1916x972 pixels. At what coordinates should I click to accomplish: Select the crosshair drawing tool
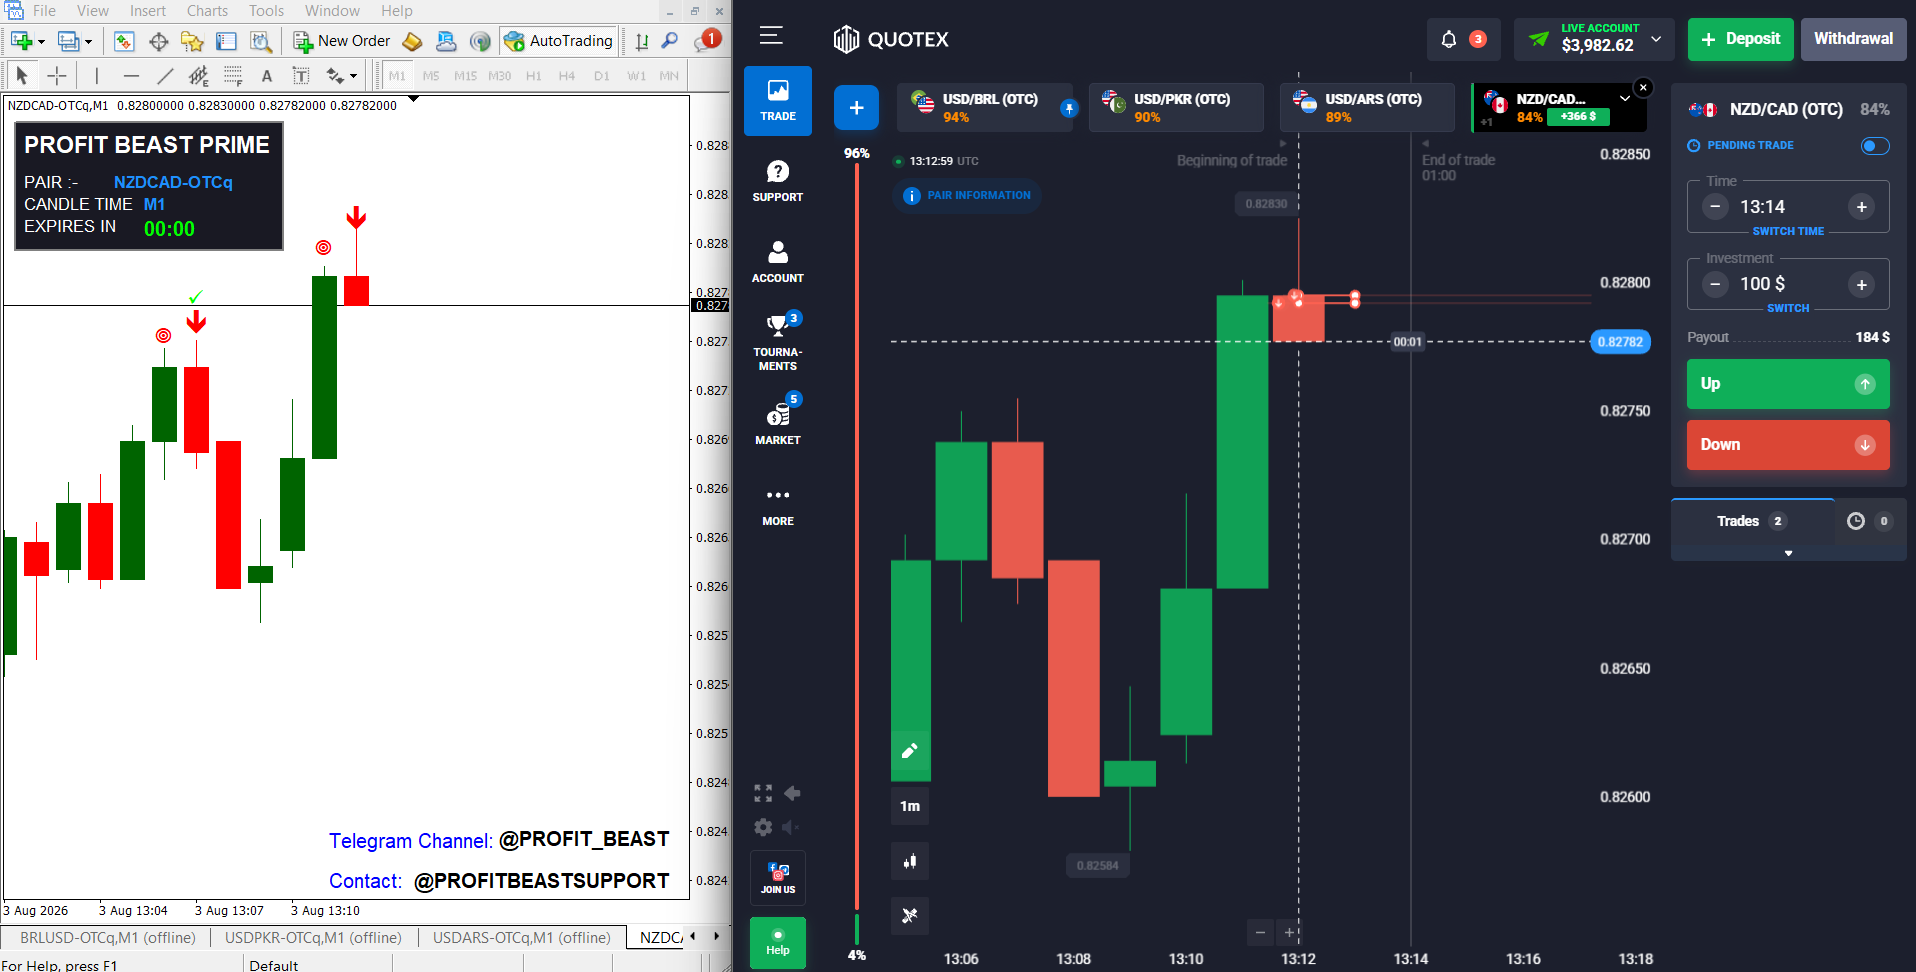(56, 75)
